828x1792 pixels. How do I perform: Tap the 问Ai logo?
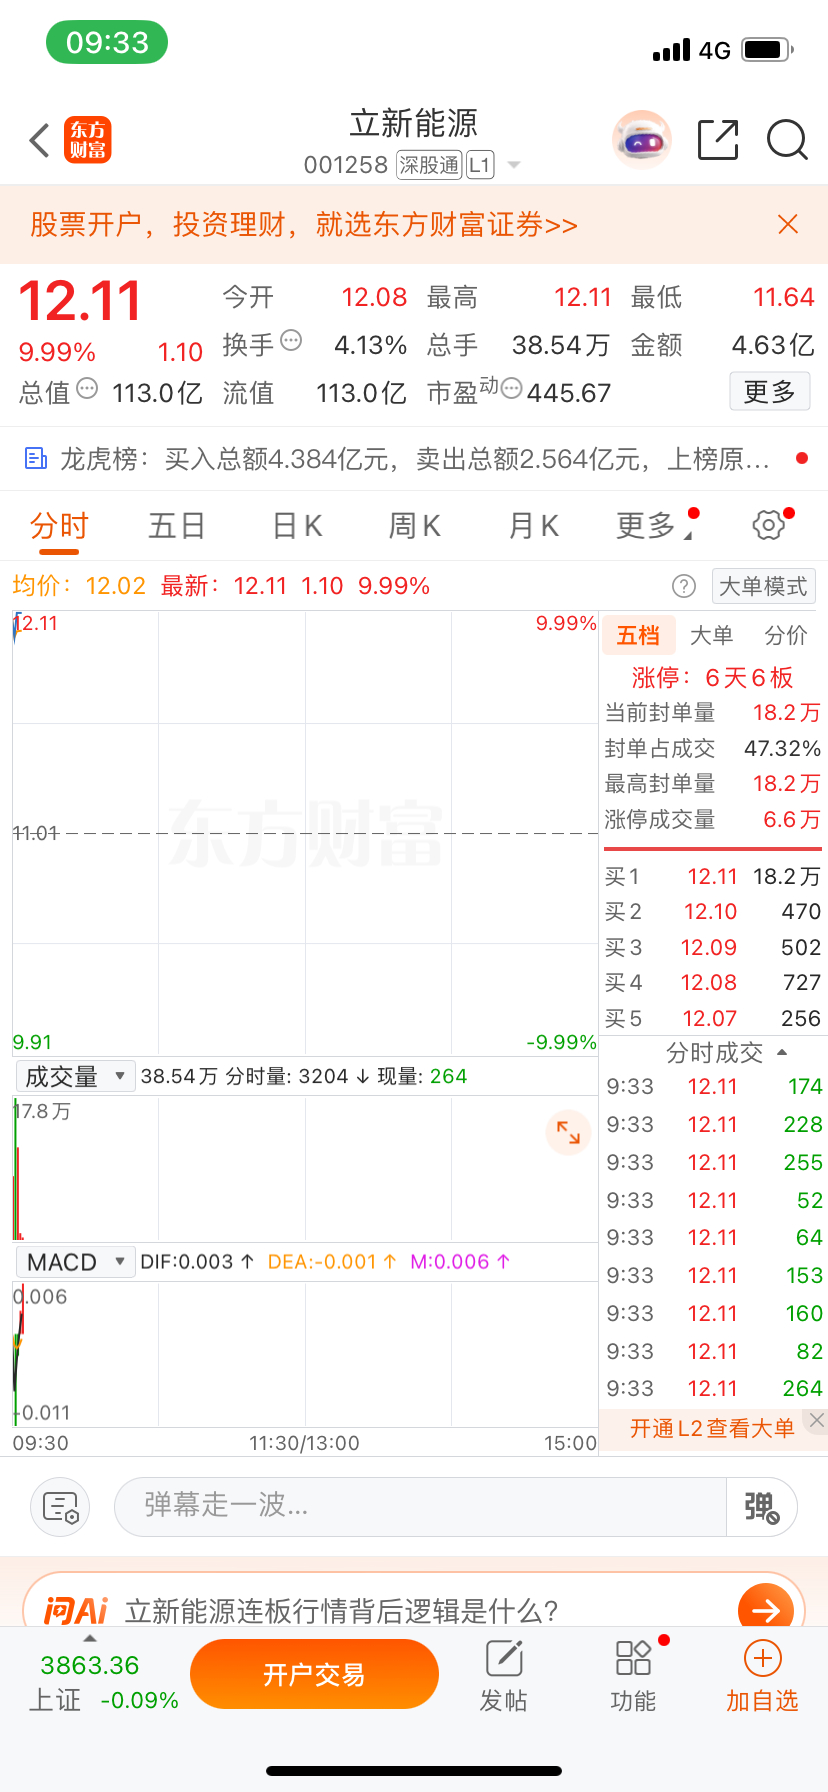pos(75,1611)
